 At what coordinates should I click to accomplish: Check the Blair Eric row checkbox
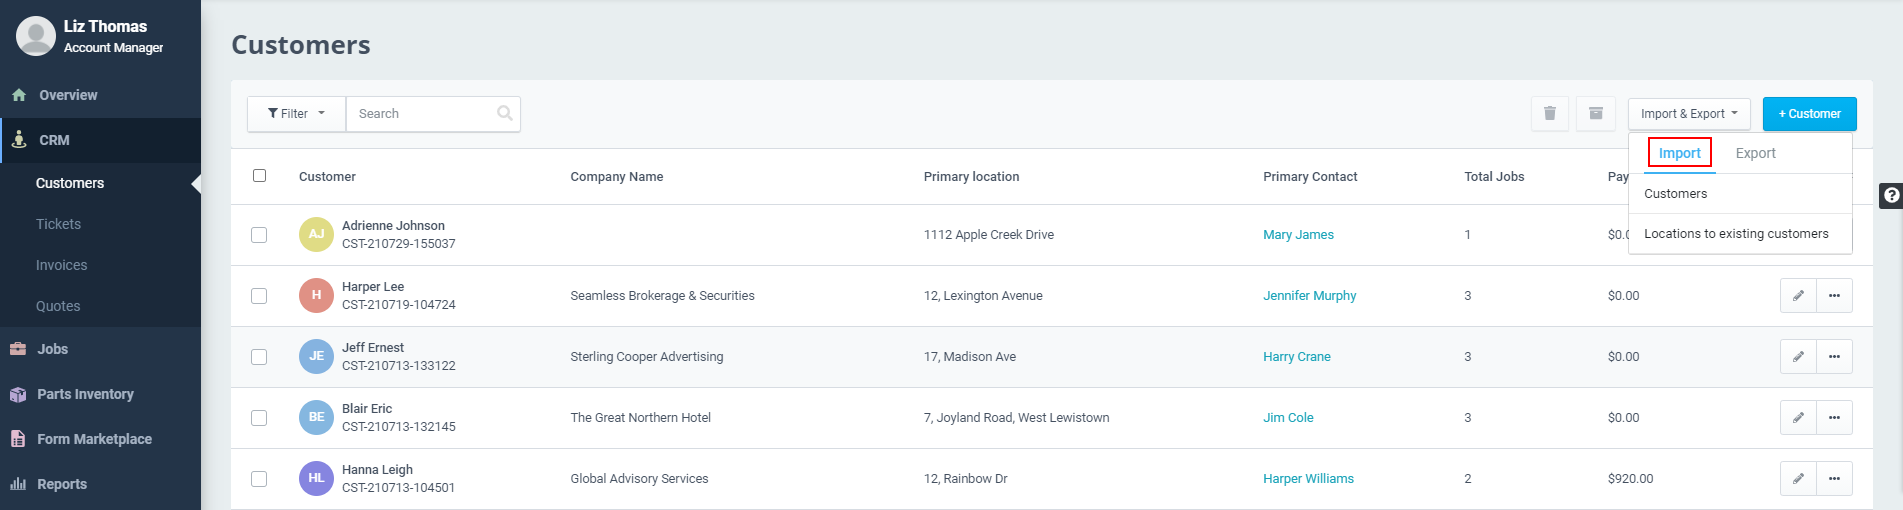[x=259, y=418]
